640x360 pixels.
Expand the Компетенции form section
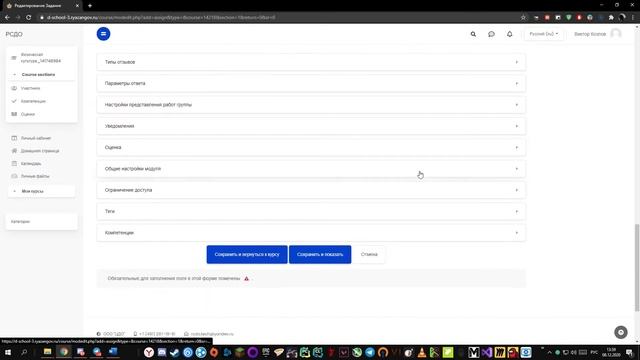point(311,233)
